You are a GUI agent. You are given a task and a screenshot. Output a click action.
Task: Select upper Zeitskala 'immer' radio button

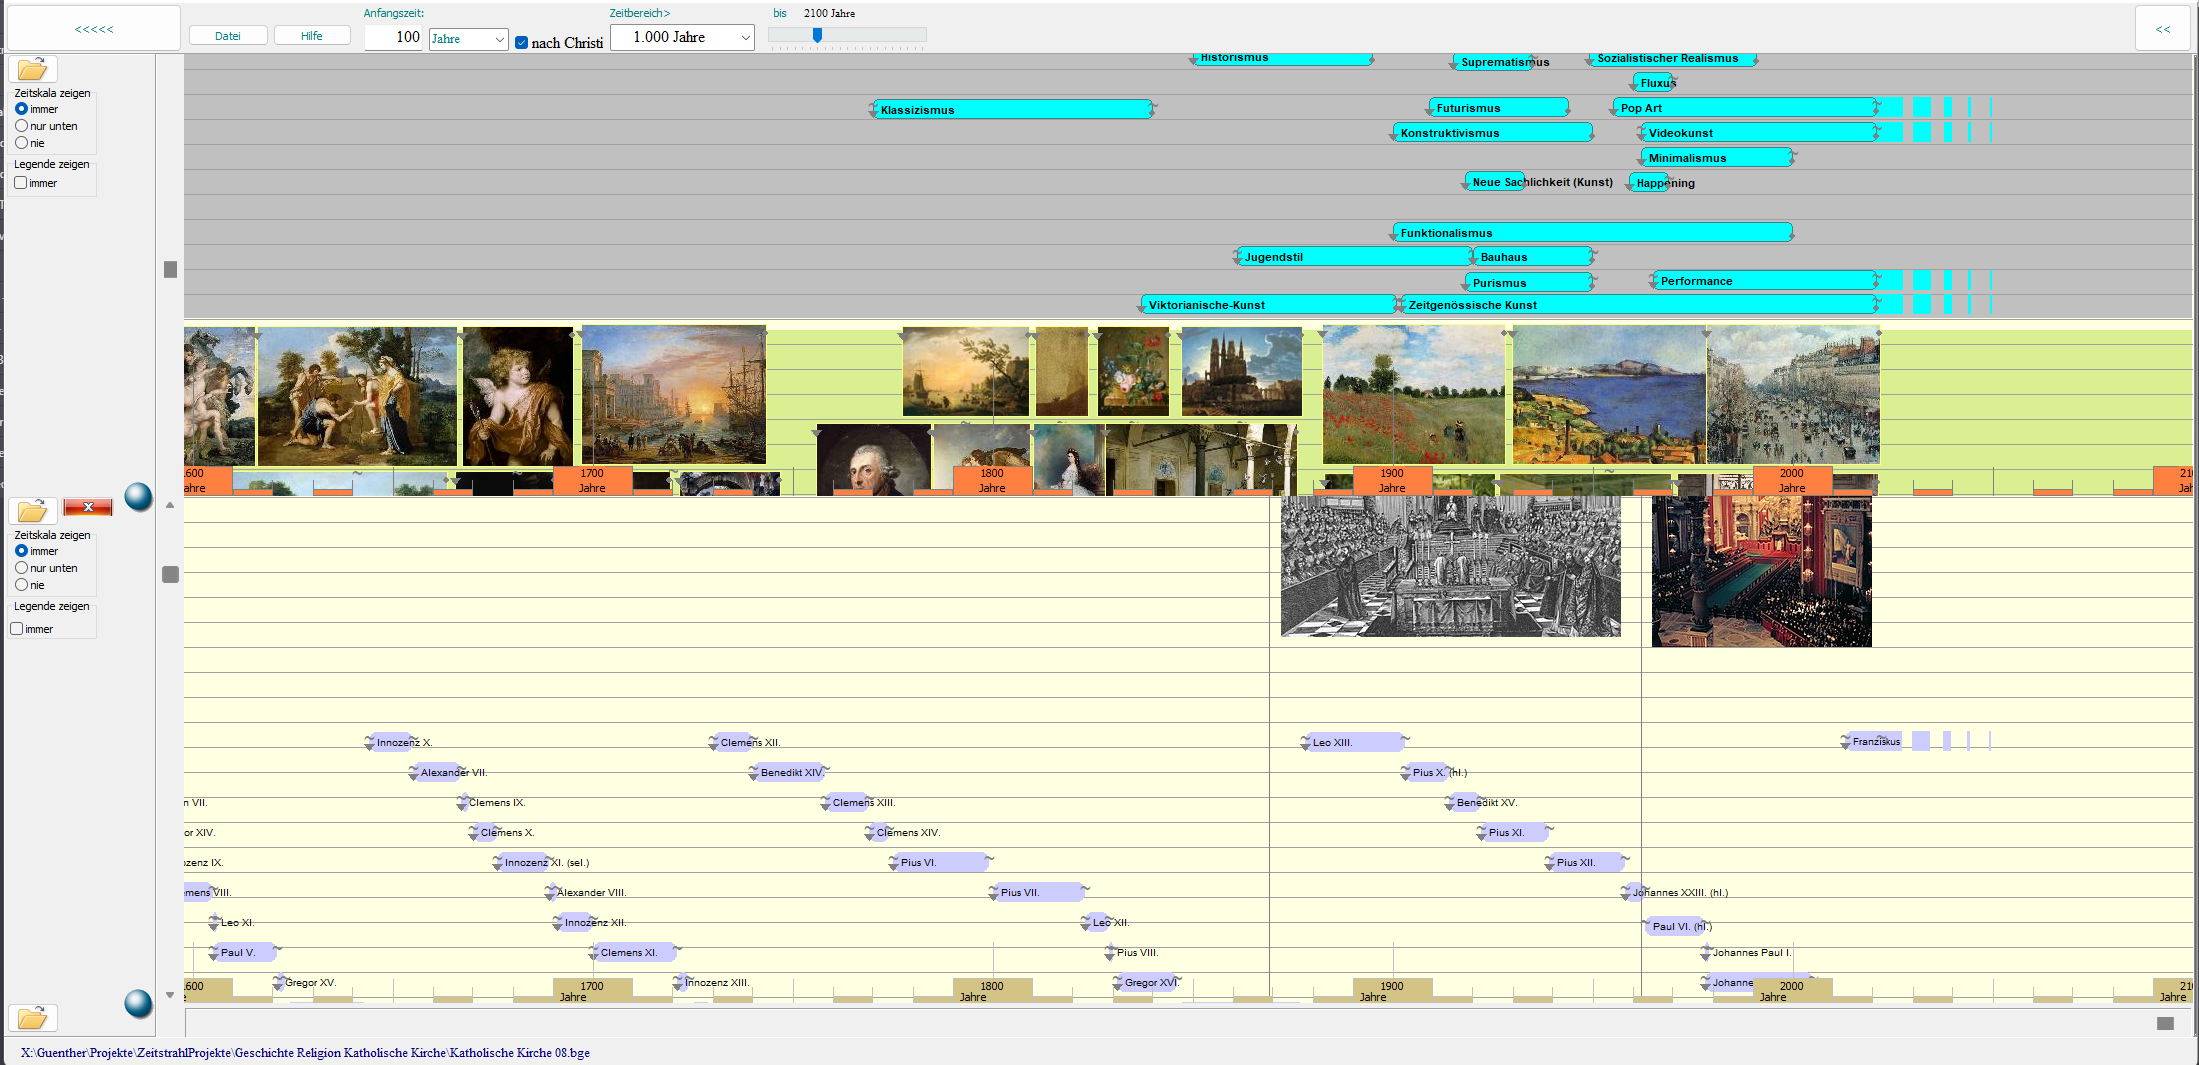pyautogui.click(x=21, y=109)
